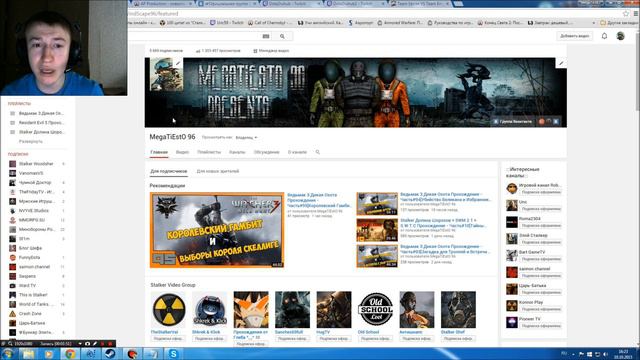
Task: Search the channel with the tab-bar magnifier
Action: tap(318, 152)
